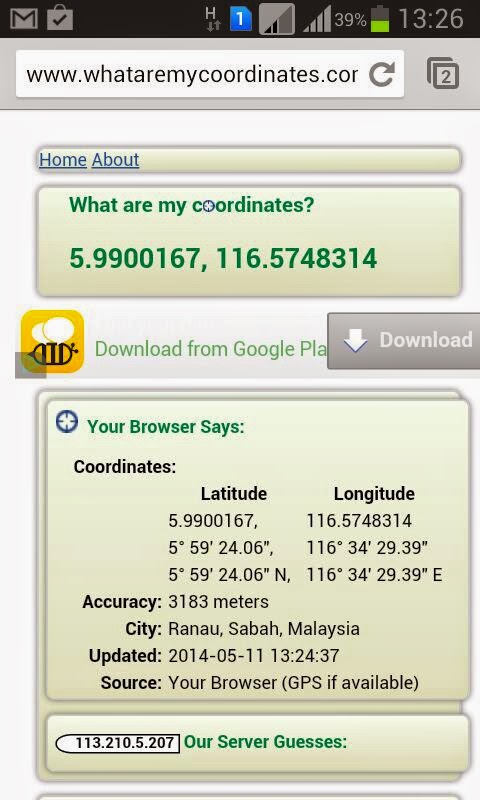Tap the SIM 1 indicator icon
The height and width of the screenshot is (800, 480).
click(x=240, y=19)
